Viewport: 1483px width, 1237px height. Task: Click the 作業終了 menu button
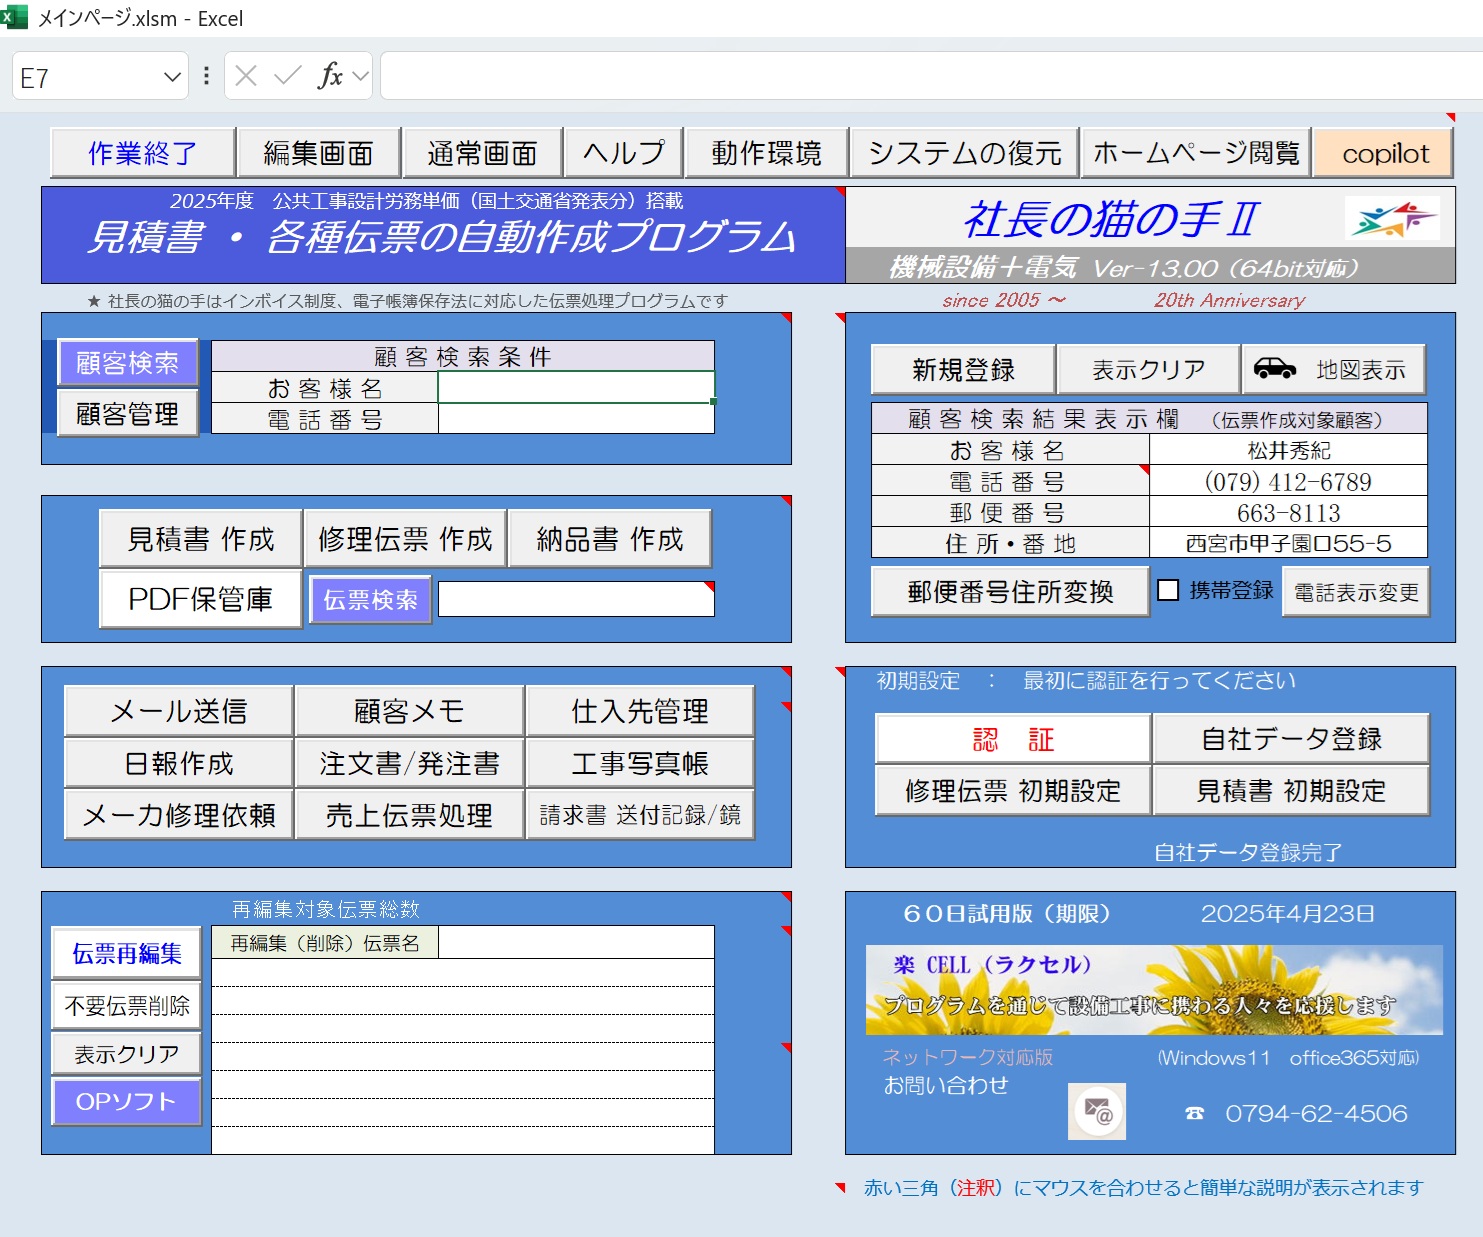(x=143, y=153)
